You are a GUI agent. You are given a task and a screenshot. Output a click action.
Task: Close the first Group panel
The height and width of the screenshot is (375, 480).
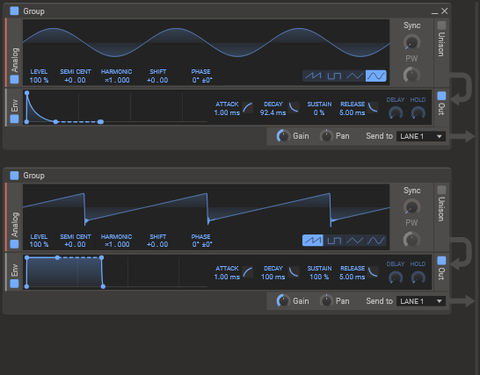point(444,11)
